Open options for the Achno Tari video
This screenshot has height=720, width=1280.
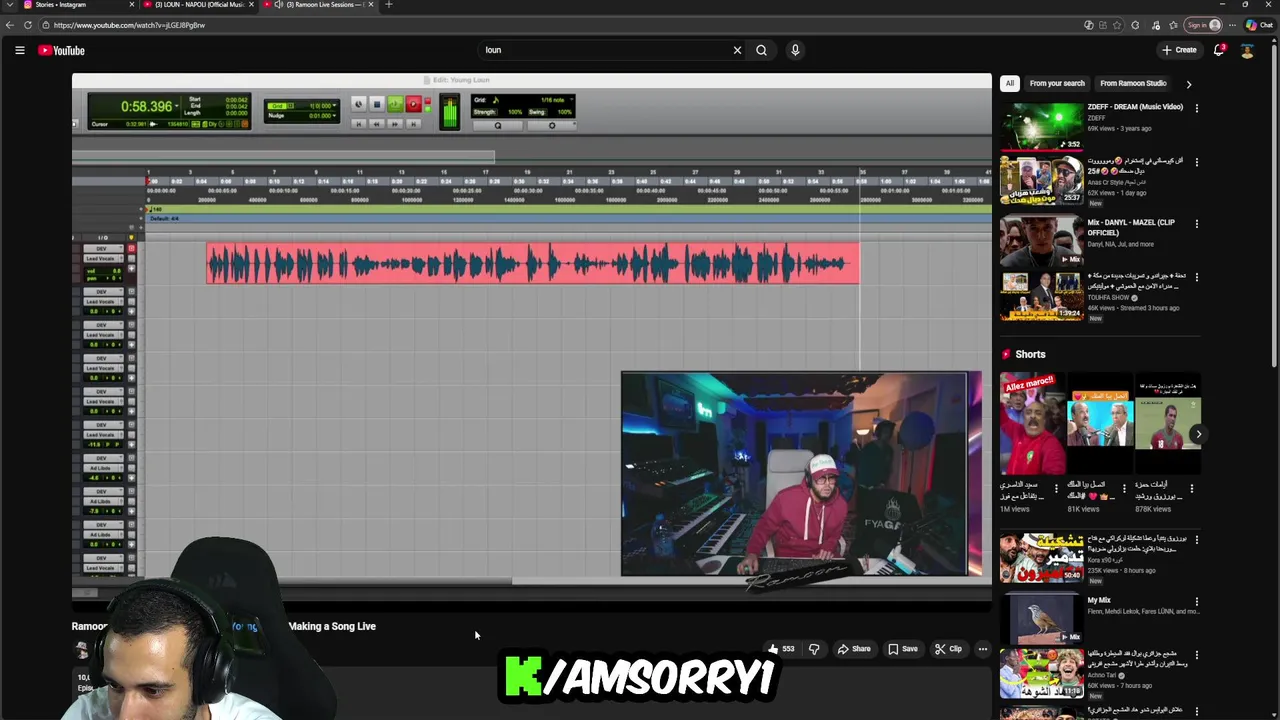tap(1196, 655)
